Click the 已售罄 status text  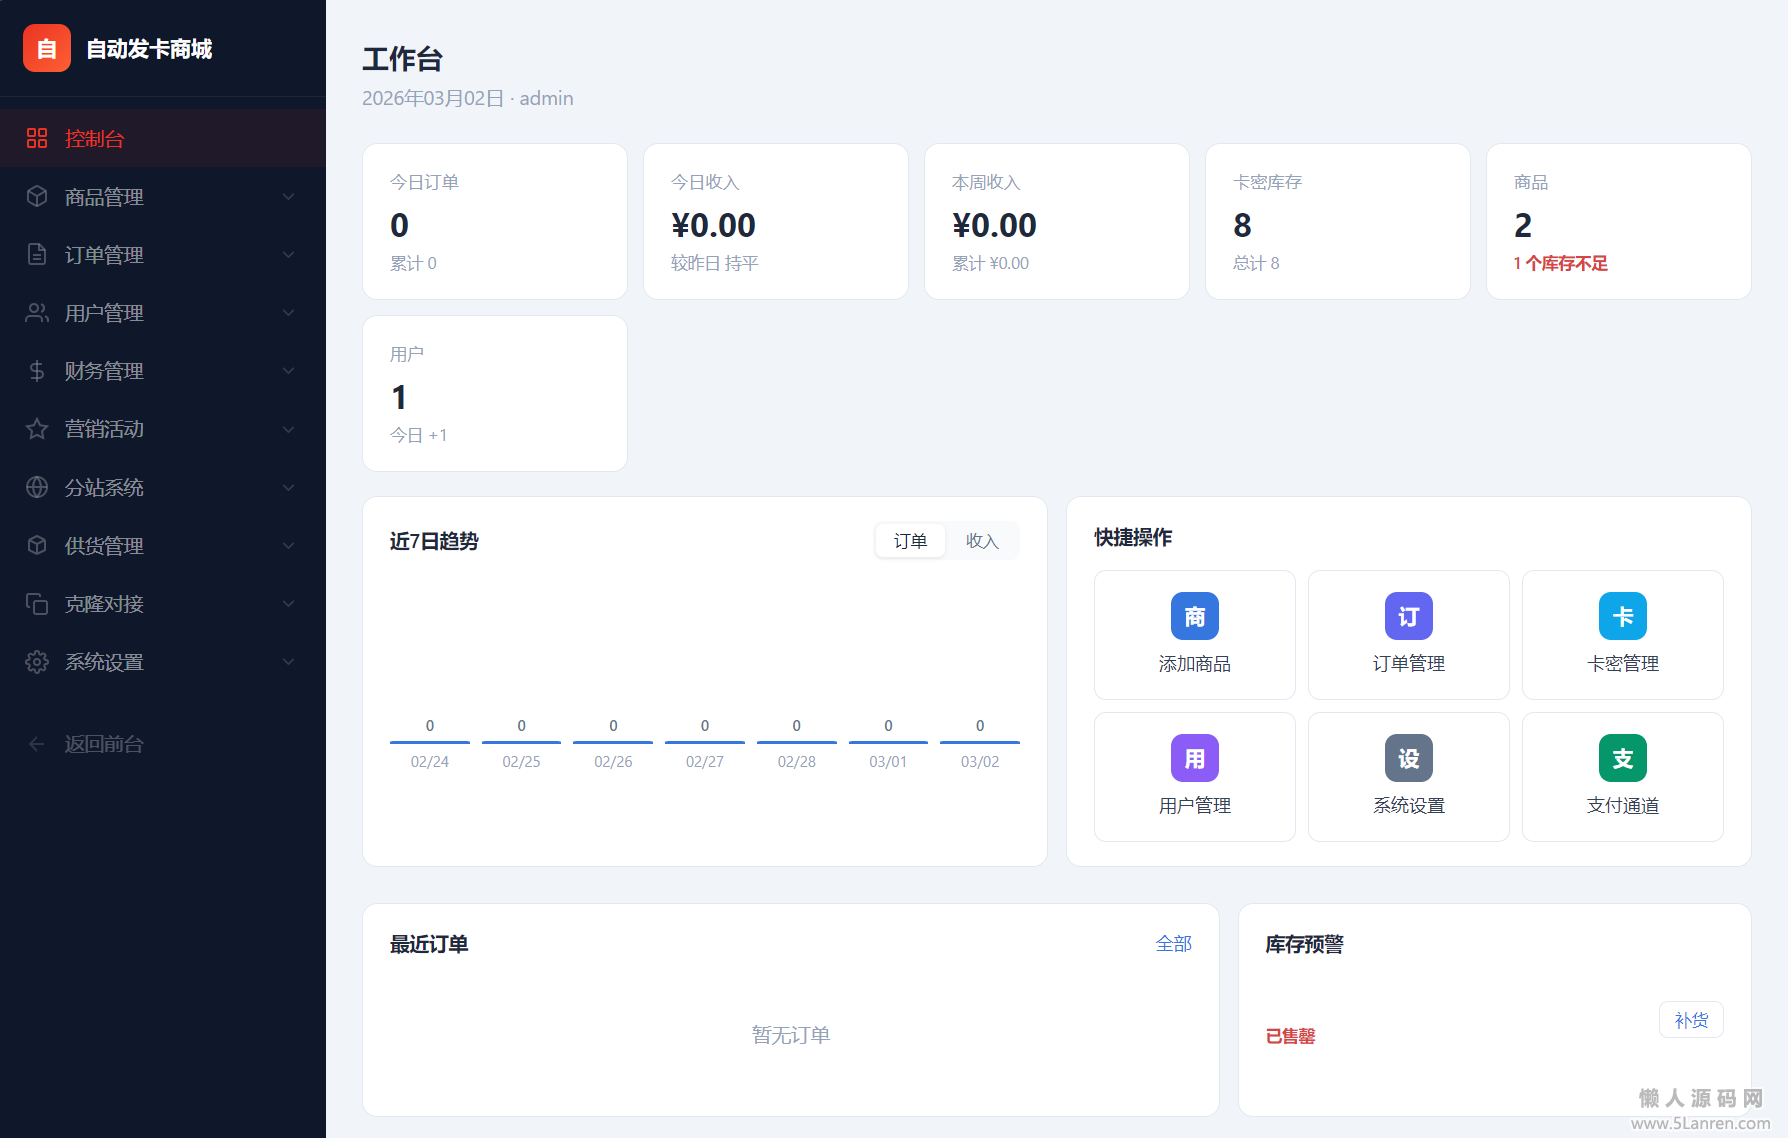(x=1291, y=1037)
